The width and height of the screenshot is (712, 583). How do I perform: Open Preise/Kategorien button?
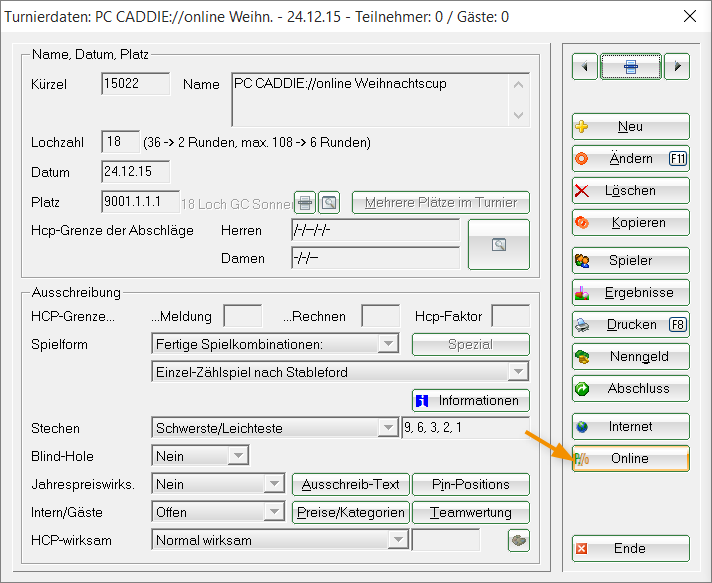(x=351, y=512)
